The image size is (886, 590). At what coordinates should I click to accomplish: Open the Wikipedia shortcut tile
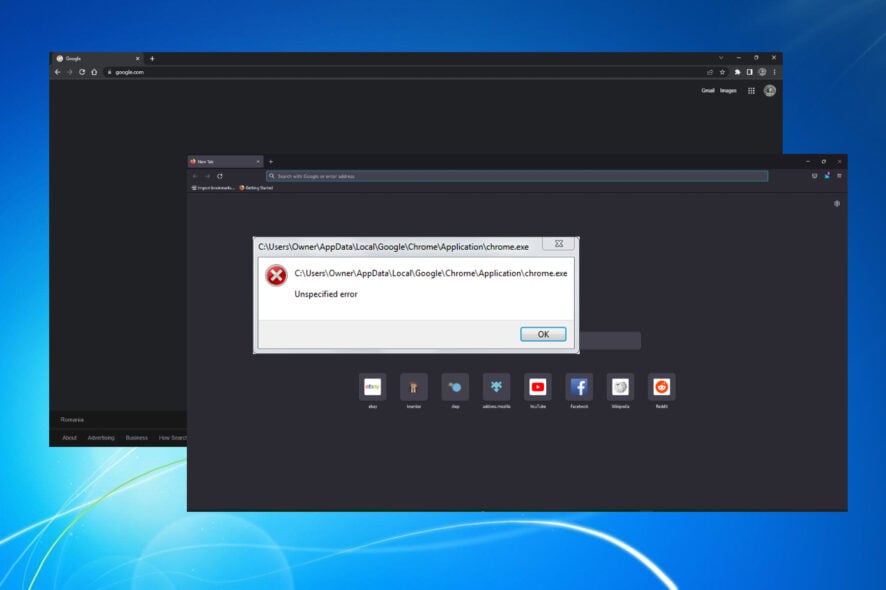pos(620,387)
